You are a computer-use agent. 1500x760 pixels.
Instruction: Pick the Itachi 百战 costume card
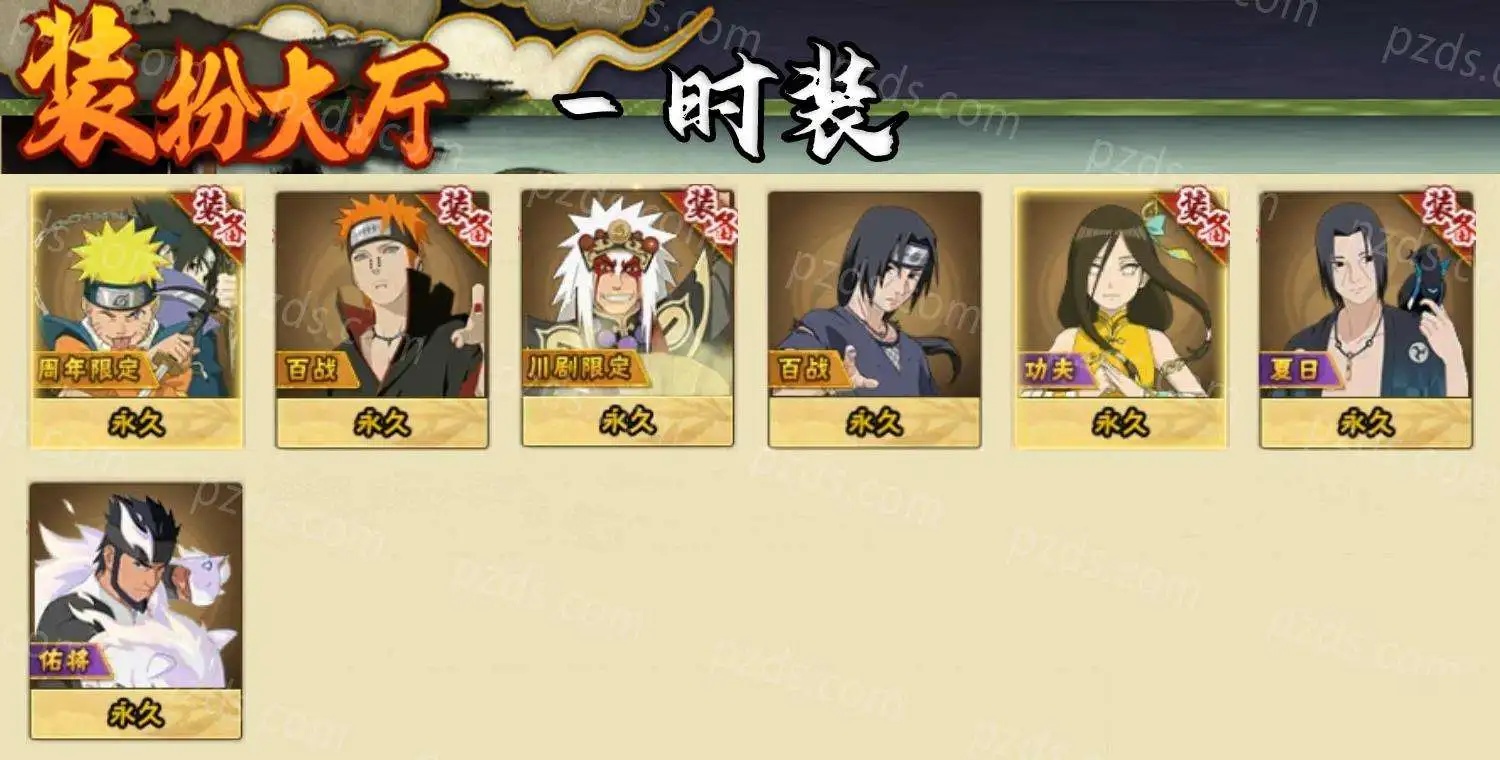click(874, 319)
